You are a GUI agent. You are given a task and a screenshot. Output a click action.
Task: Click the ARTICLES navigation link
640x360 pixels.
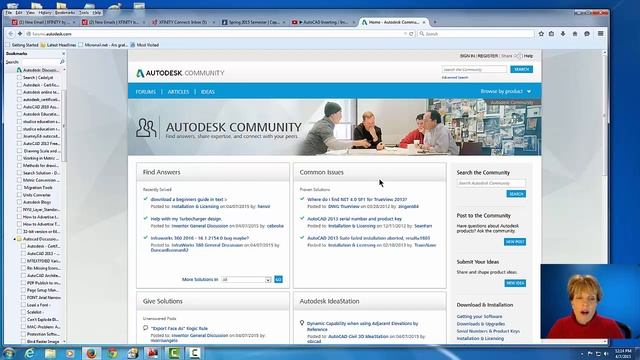(178, 92)
